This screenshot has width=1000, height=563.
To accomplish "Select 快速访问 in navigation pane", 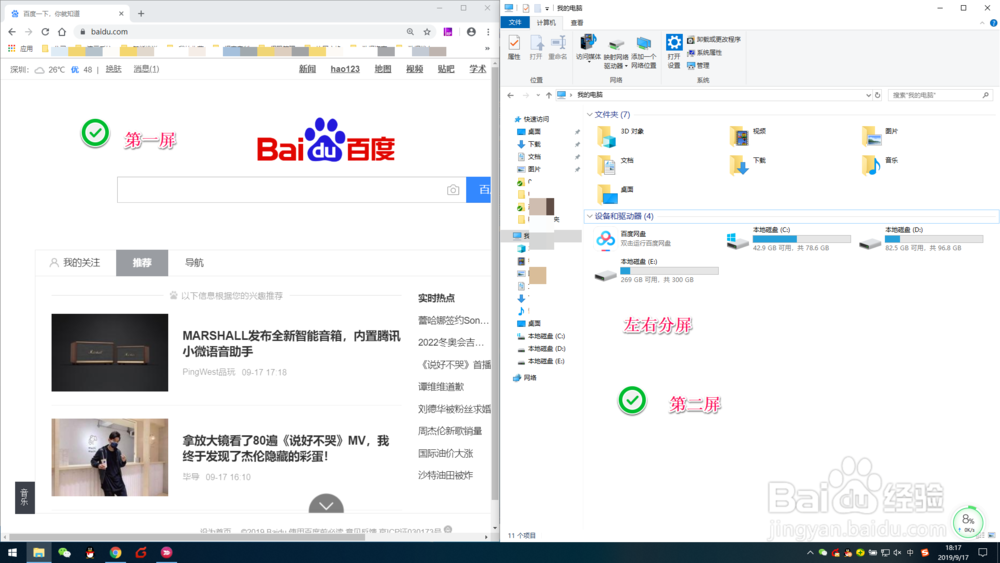I will pyautogui.click(x=531, y=119).
